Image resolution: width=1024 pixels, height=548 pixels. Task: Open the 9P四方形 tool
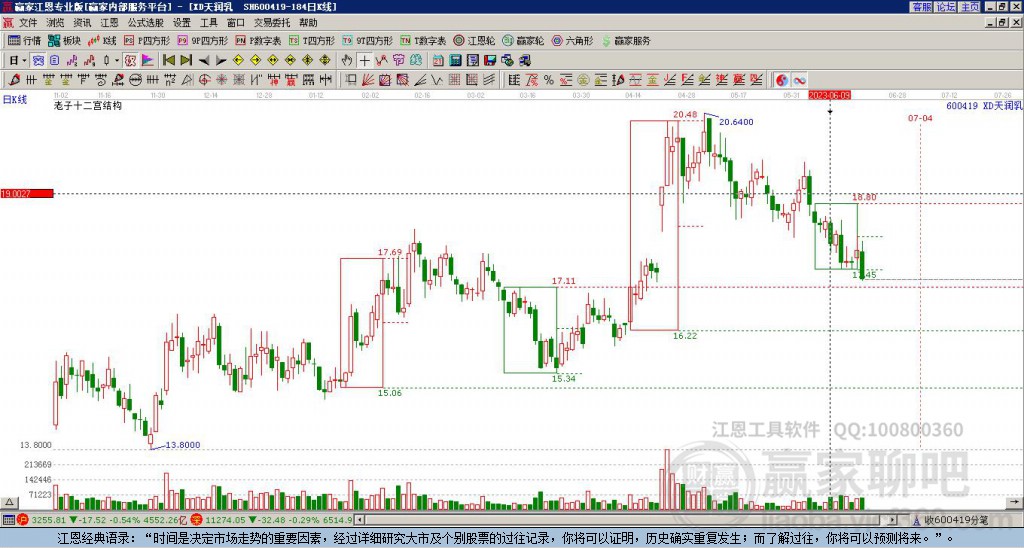203,40
